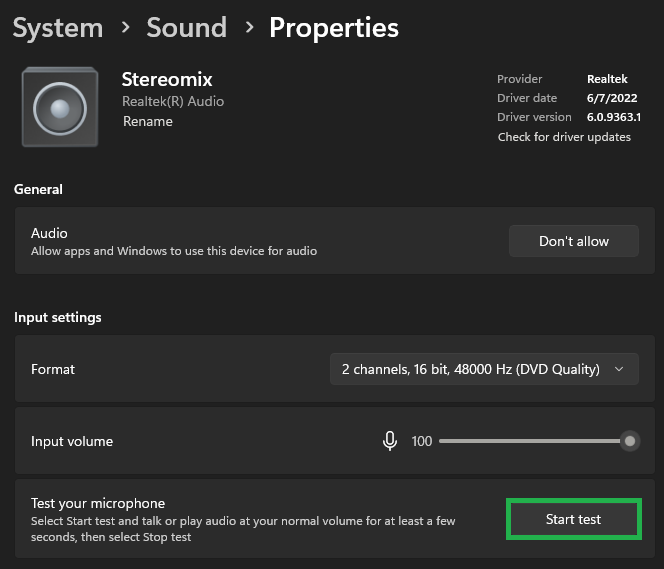Open the 2 channels, 16 bit format combo box
This screenshot has width=664, height=569.
coord(471,369)
